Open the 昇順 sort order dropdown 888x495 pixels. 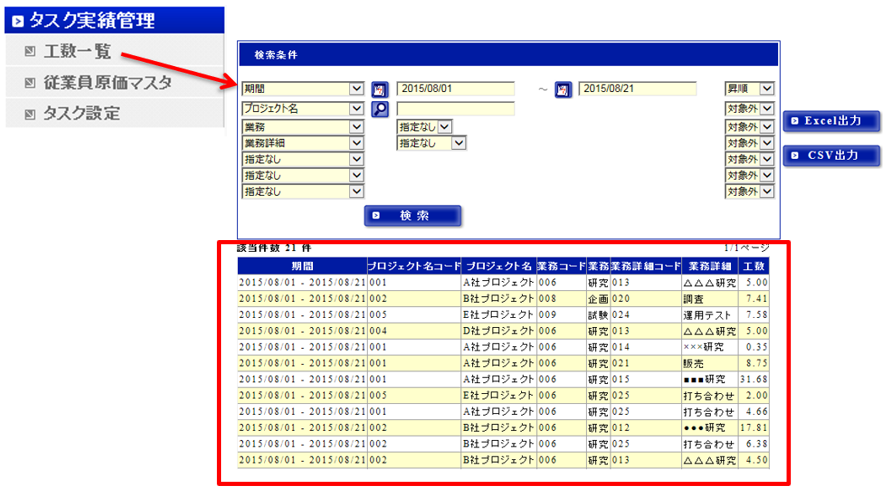click(x=749, y=89)
